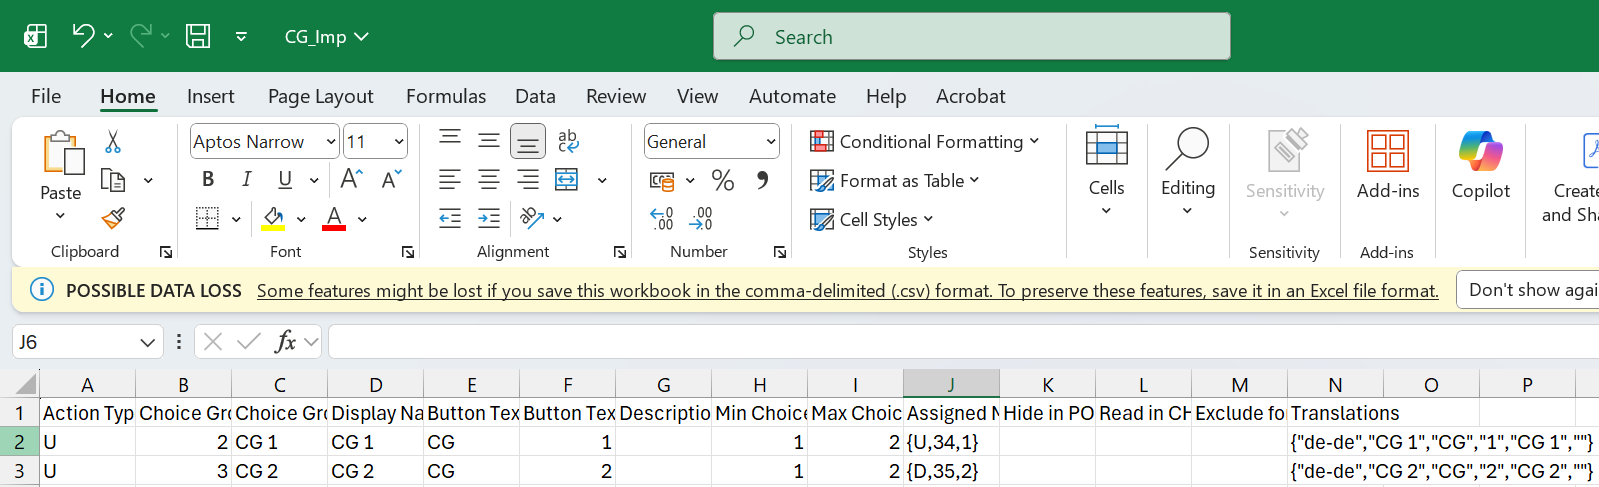Open Copilot from the ribbon

tap(1480, 165)
